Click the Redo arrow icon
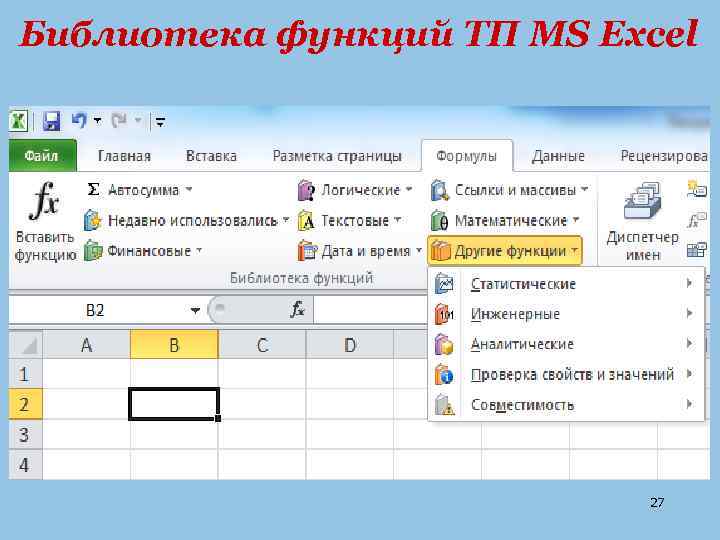720x540 pixels. pyautogui.click(x=119, y=121)
